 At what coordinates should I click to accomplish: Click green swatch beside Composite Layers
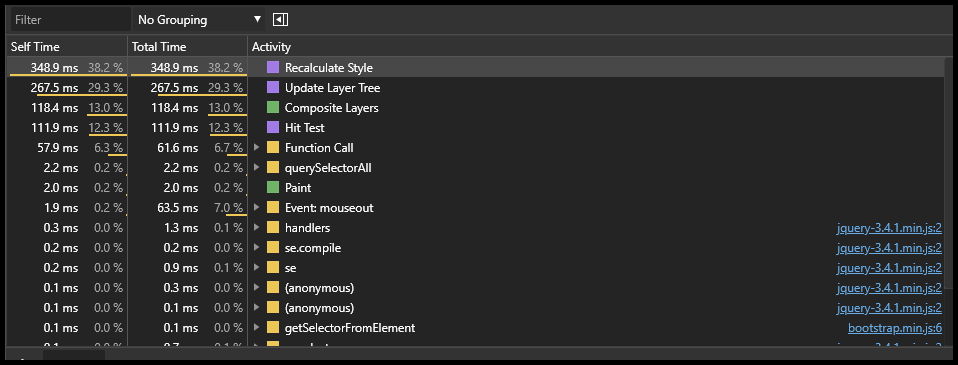point(273,108)
